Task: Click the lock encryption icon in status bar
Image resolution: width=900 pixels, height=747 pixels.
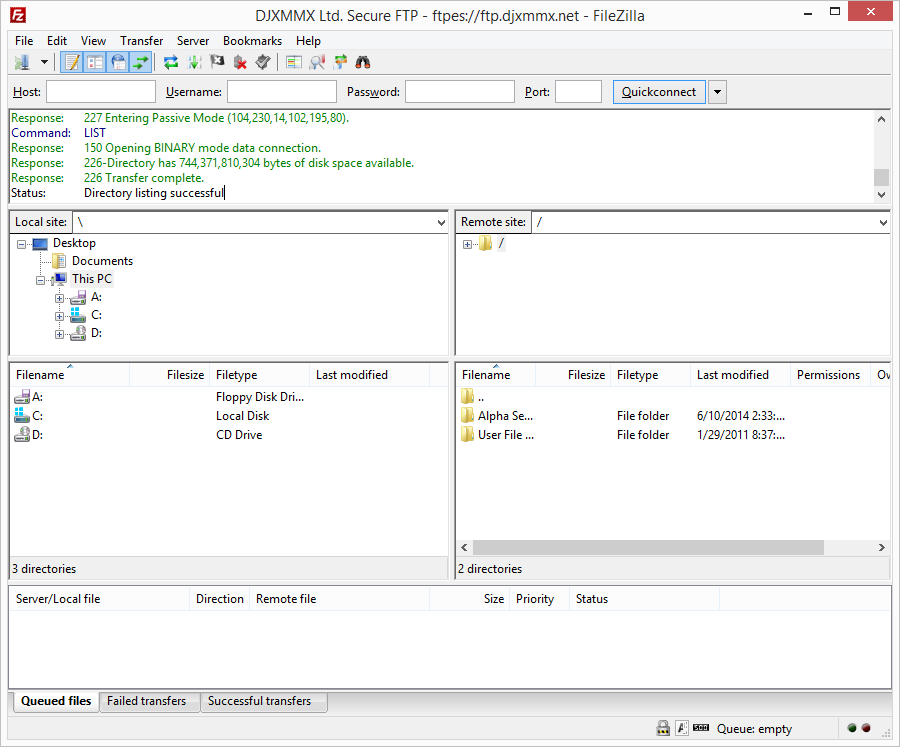Action: pyautogui.click(x=662, y=729)
